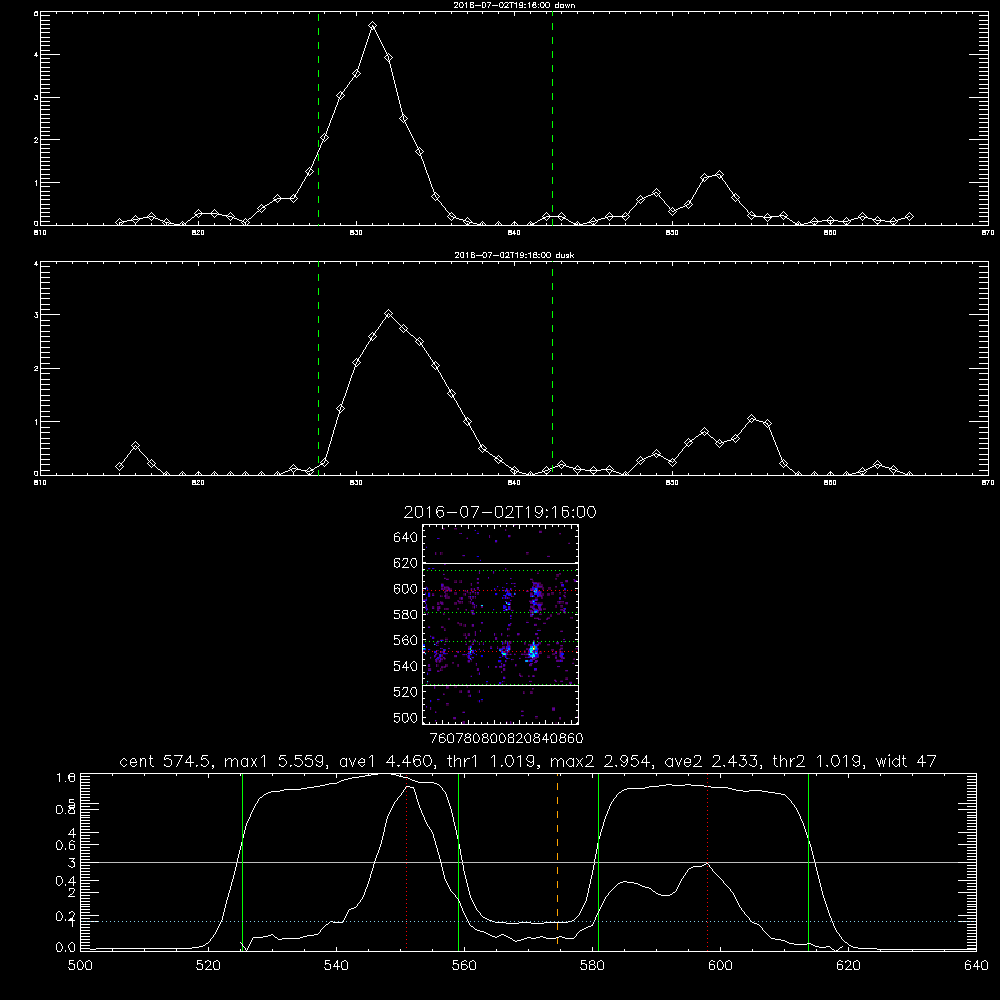Screen dimensions: 1000x1000
Task: Click 'thr2 1.019' in the stats line
Action: tap(818, 761)
